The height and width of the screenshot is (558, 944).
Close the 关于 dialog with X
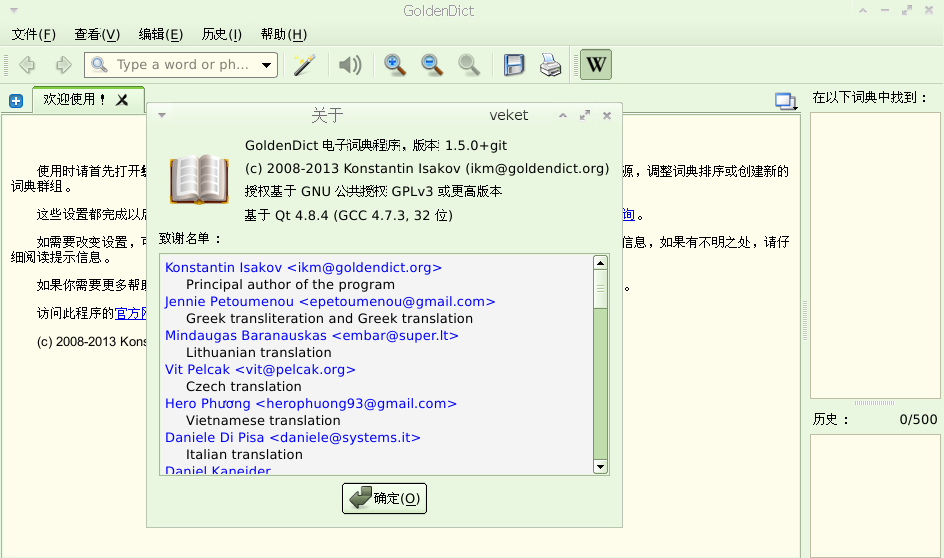[607, 116]
